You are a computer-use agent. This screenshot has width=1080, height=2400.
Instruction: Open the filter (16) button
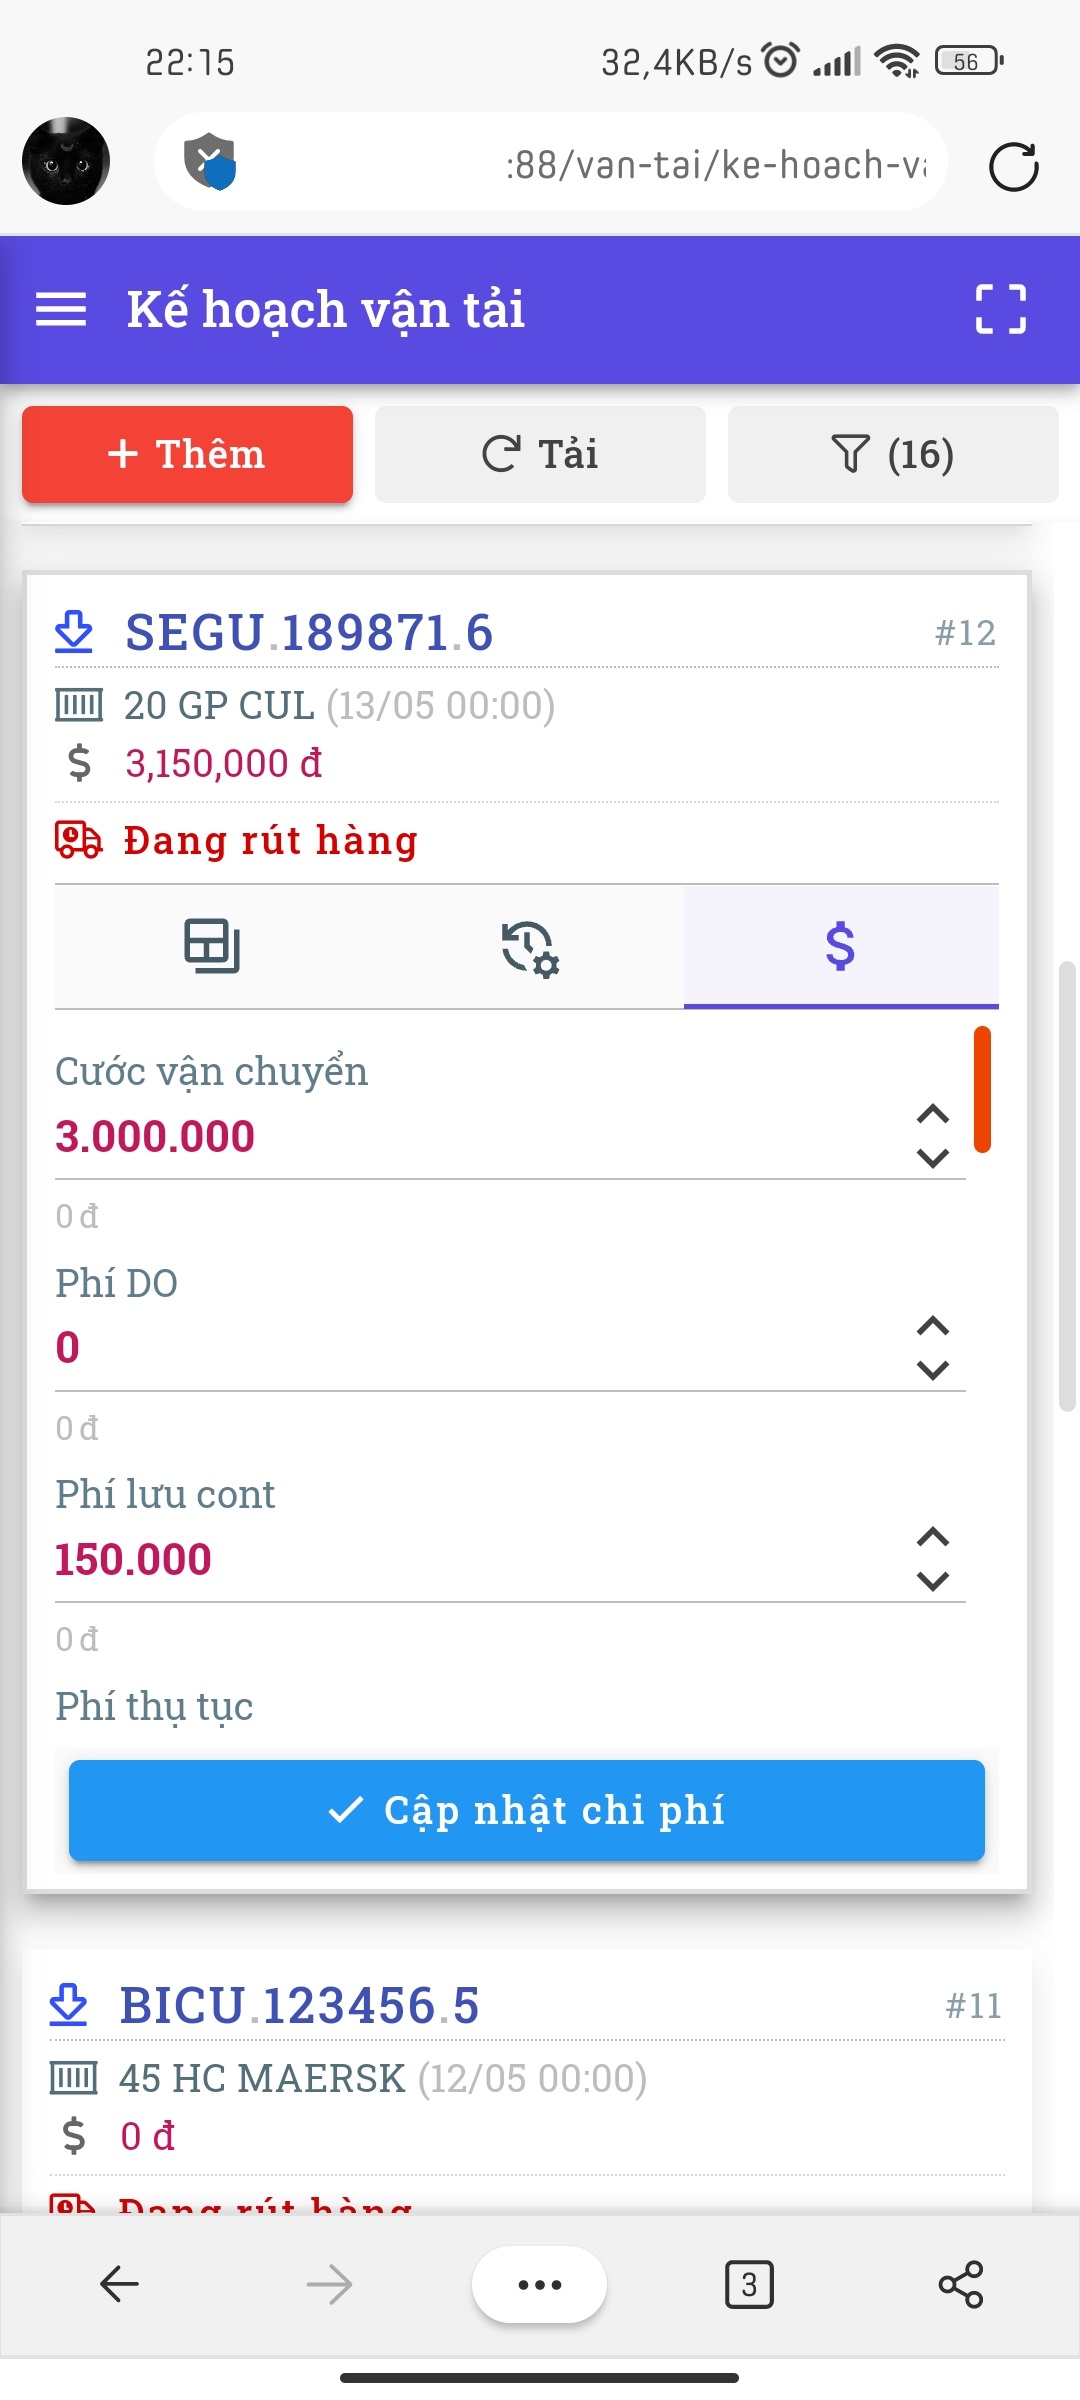[x=892, y=454]
